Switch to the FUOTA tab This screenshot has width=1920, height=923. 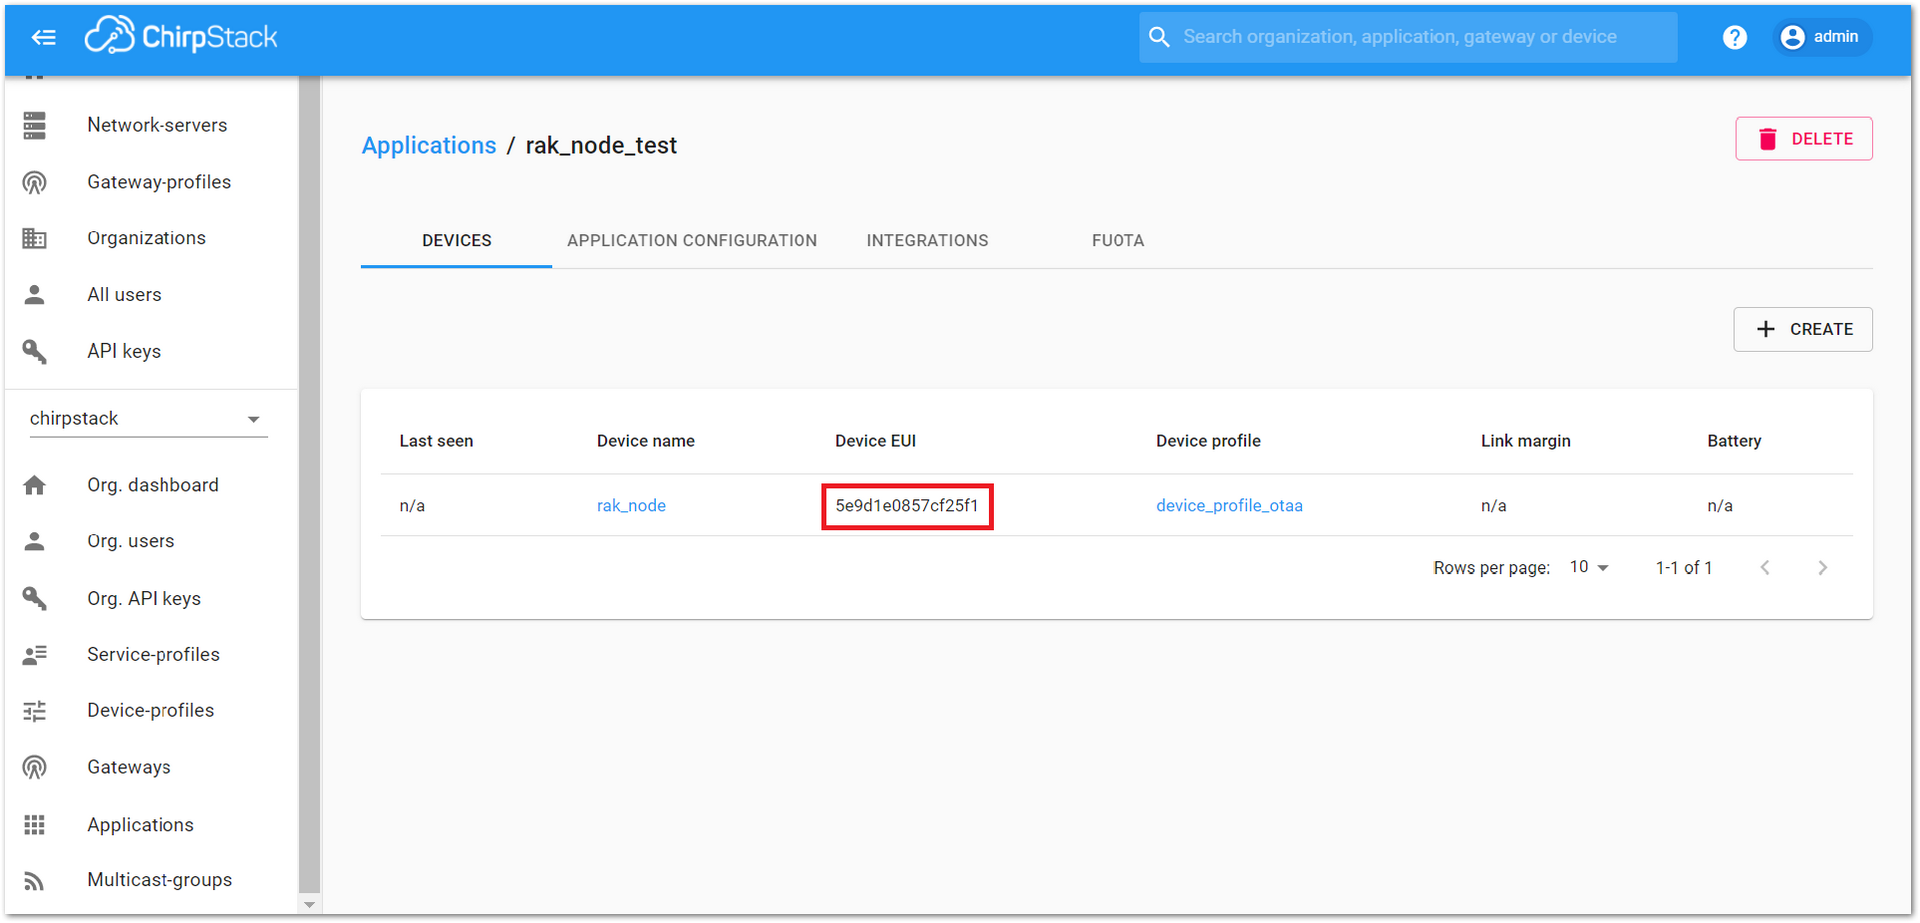tap(1118, 241)
